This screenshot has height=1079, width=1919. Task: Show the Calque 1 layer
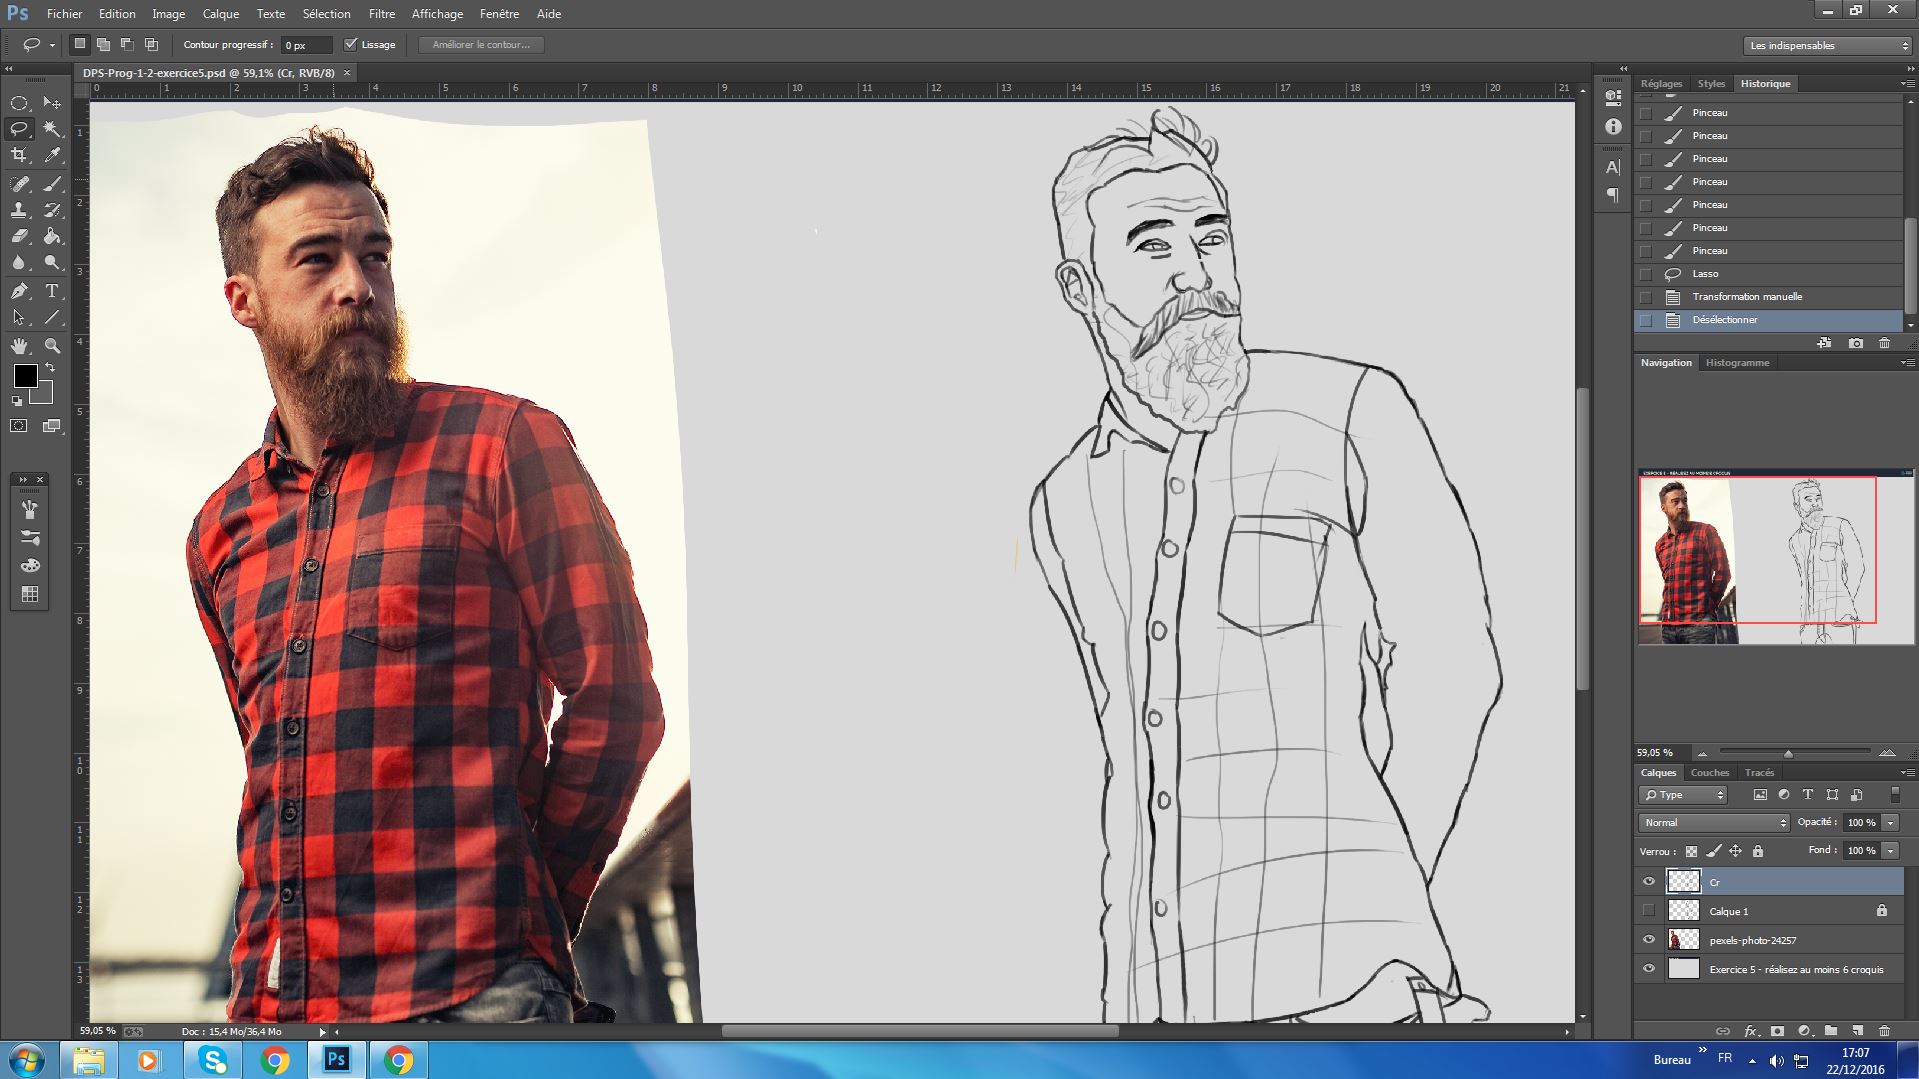[1649, 911]
